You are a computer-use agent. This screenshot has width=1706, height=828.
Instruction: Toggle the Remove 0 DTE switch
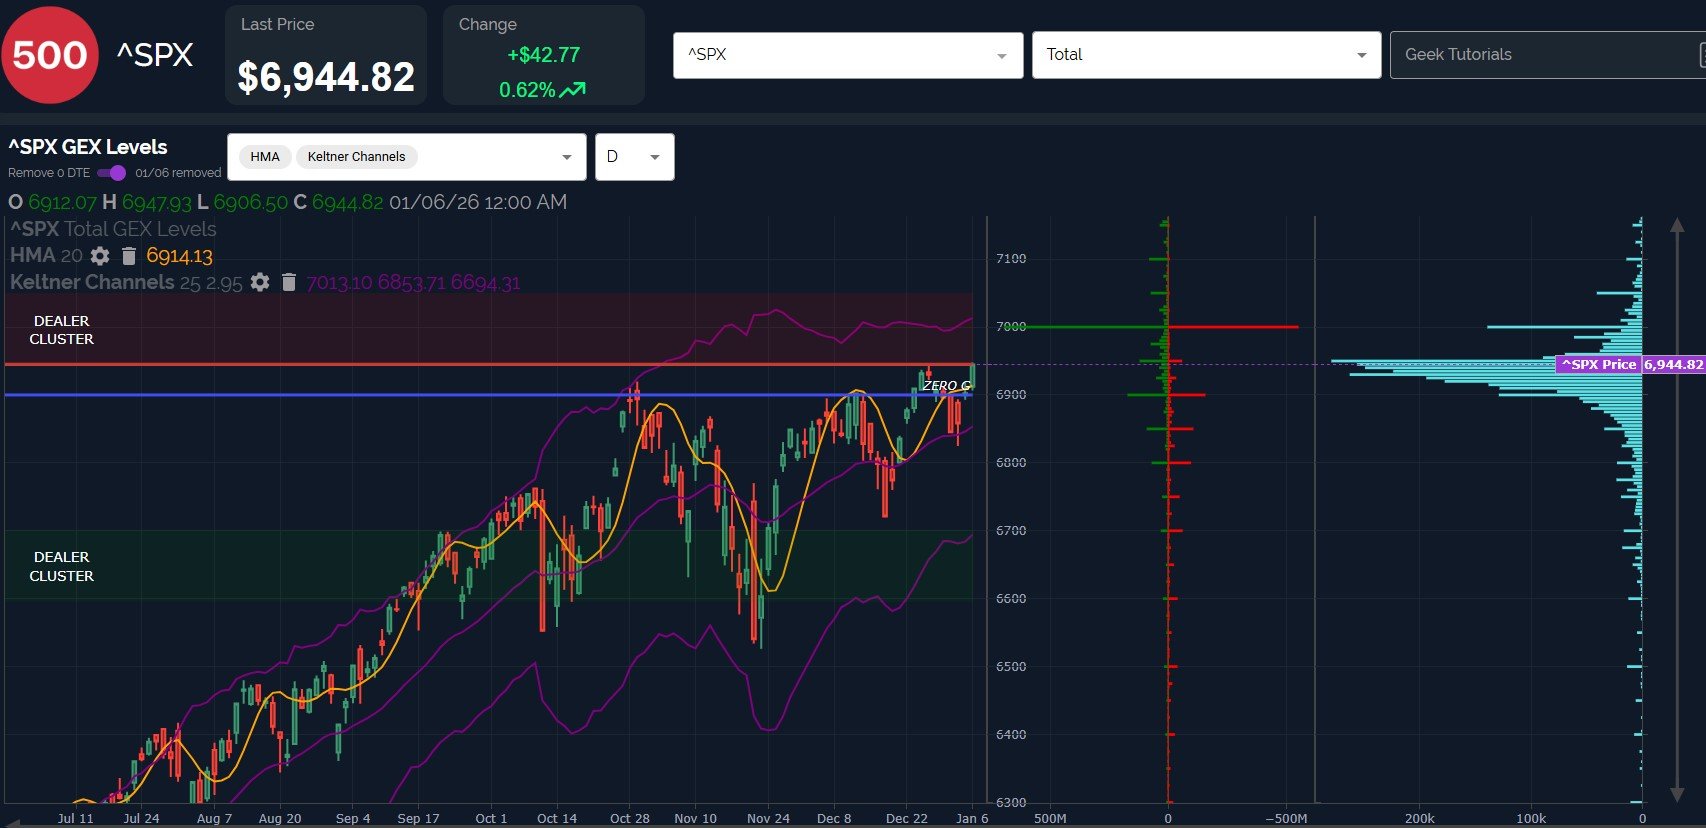111,173
